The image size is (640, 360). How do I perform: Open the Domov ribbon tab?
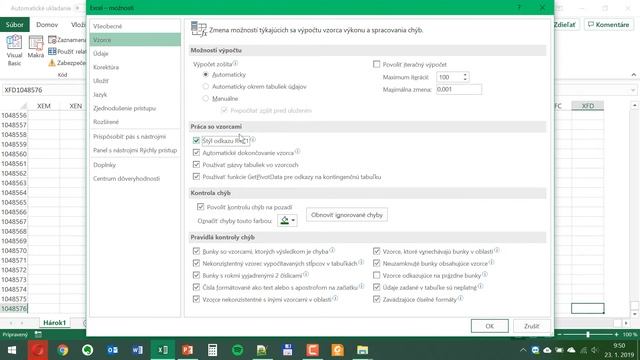tap(47, 24)
